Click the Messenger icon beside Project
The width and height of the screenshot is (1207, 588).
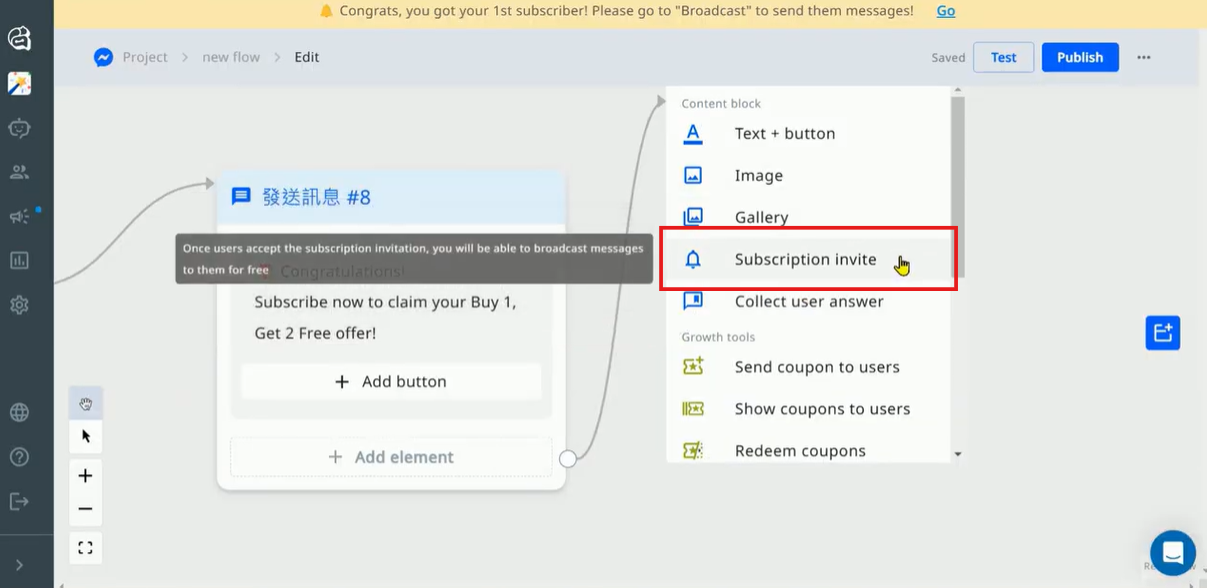point(103,57)
